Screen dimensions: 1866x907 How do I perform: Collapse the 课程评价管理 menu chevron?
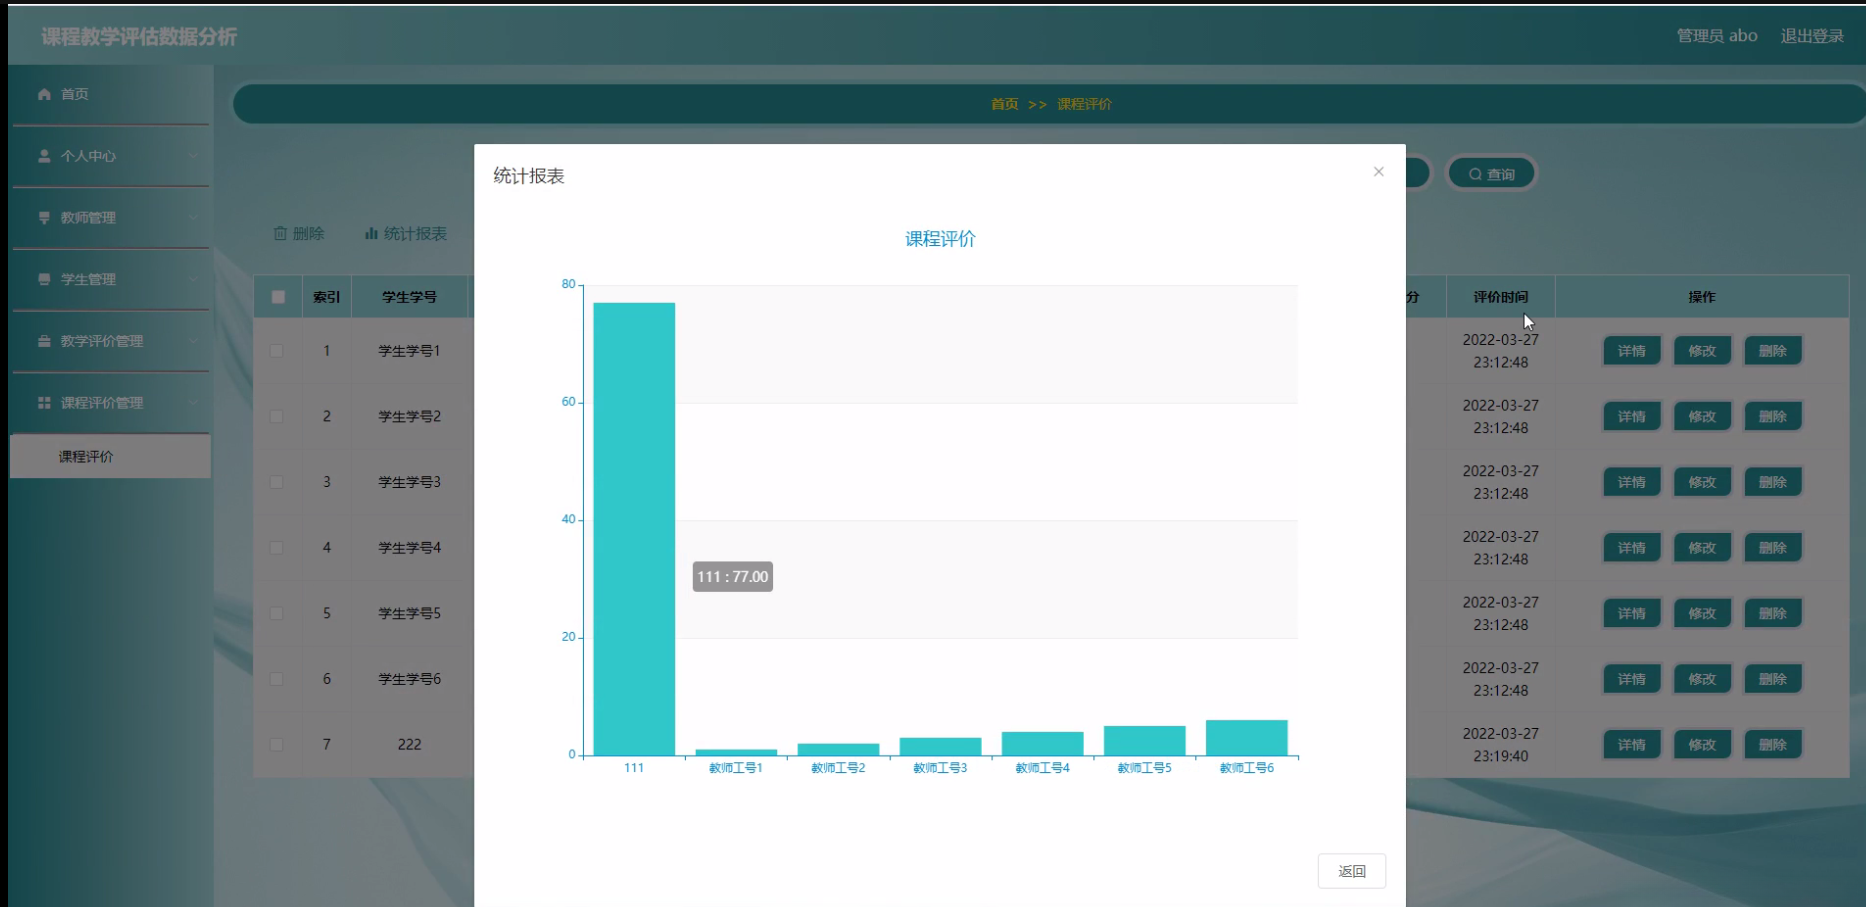(193, 403)
